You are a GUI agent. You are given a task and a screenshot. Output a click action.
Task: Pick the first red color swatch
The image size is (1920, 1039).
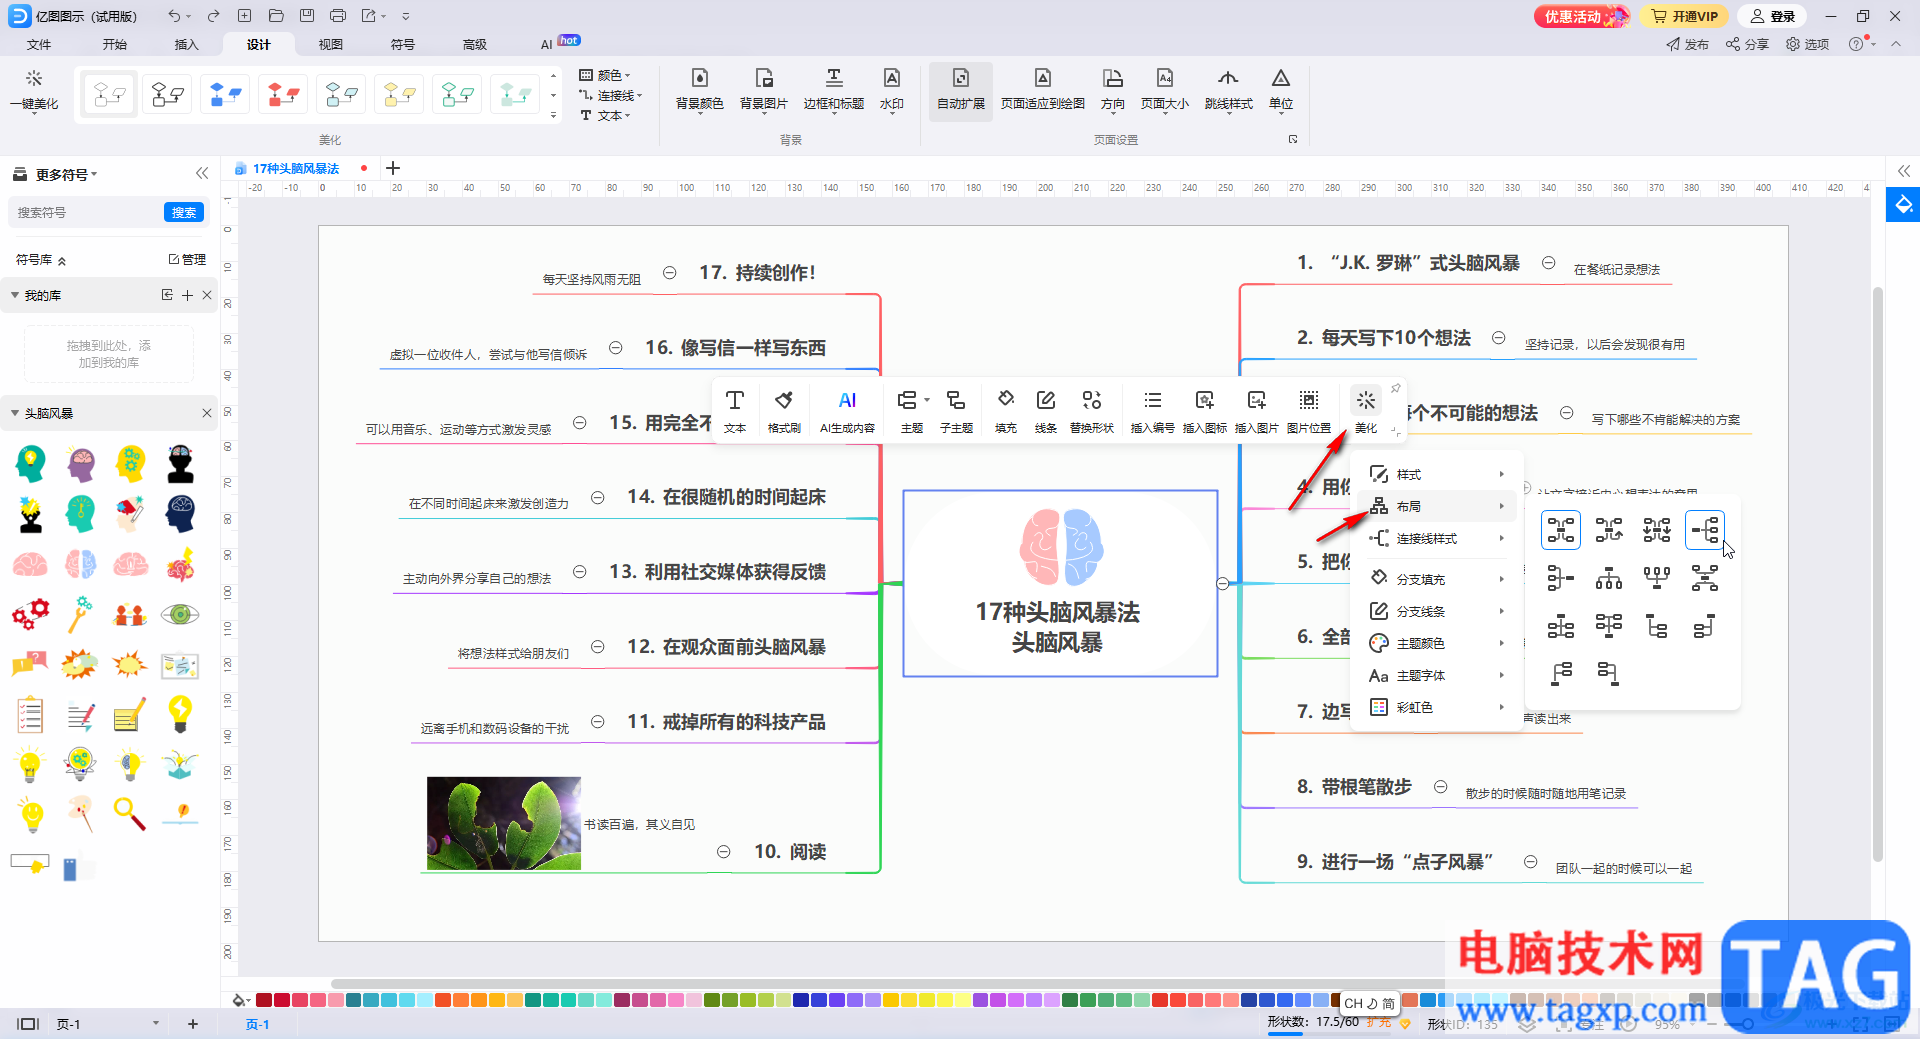(x=264, y=1000)
